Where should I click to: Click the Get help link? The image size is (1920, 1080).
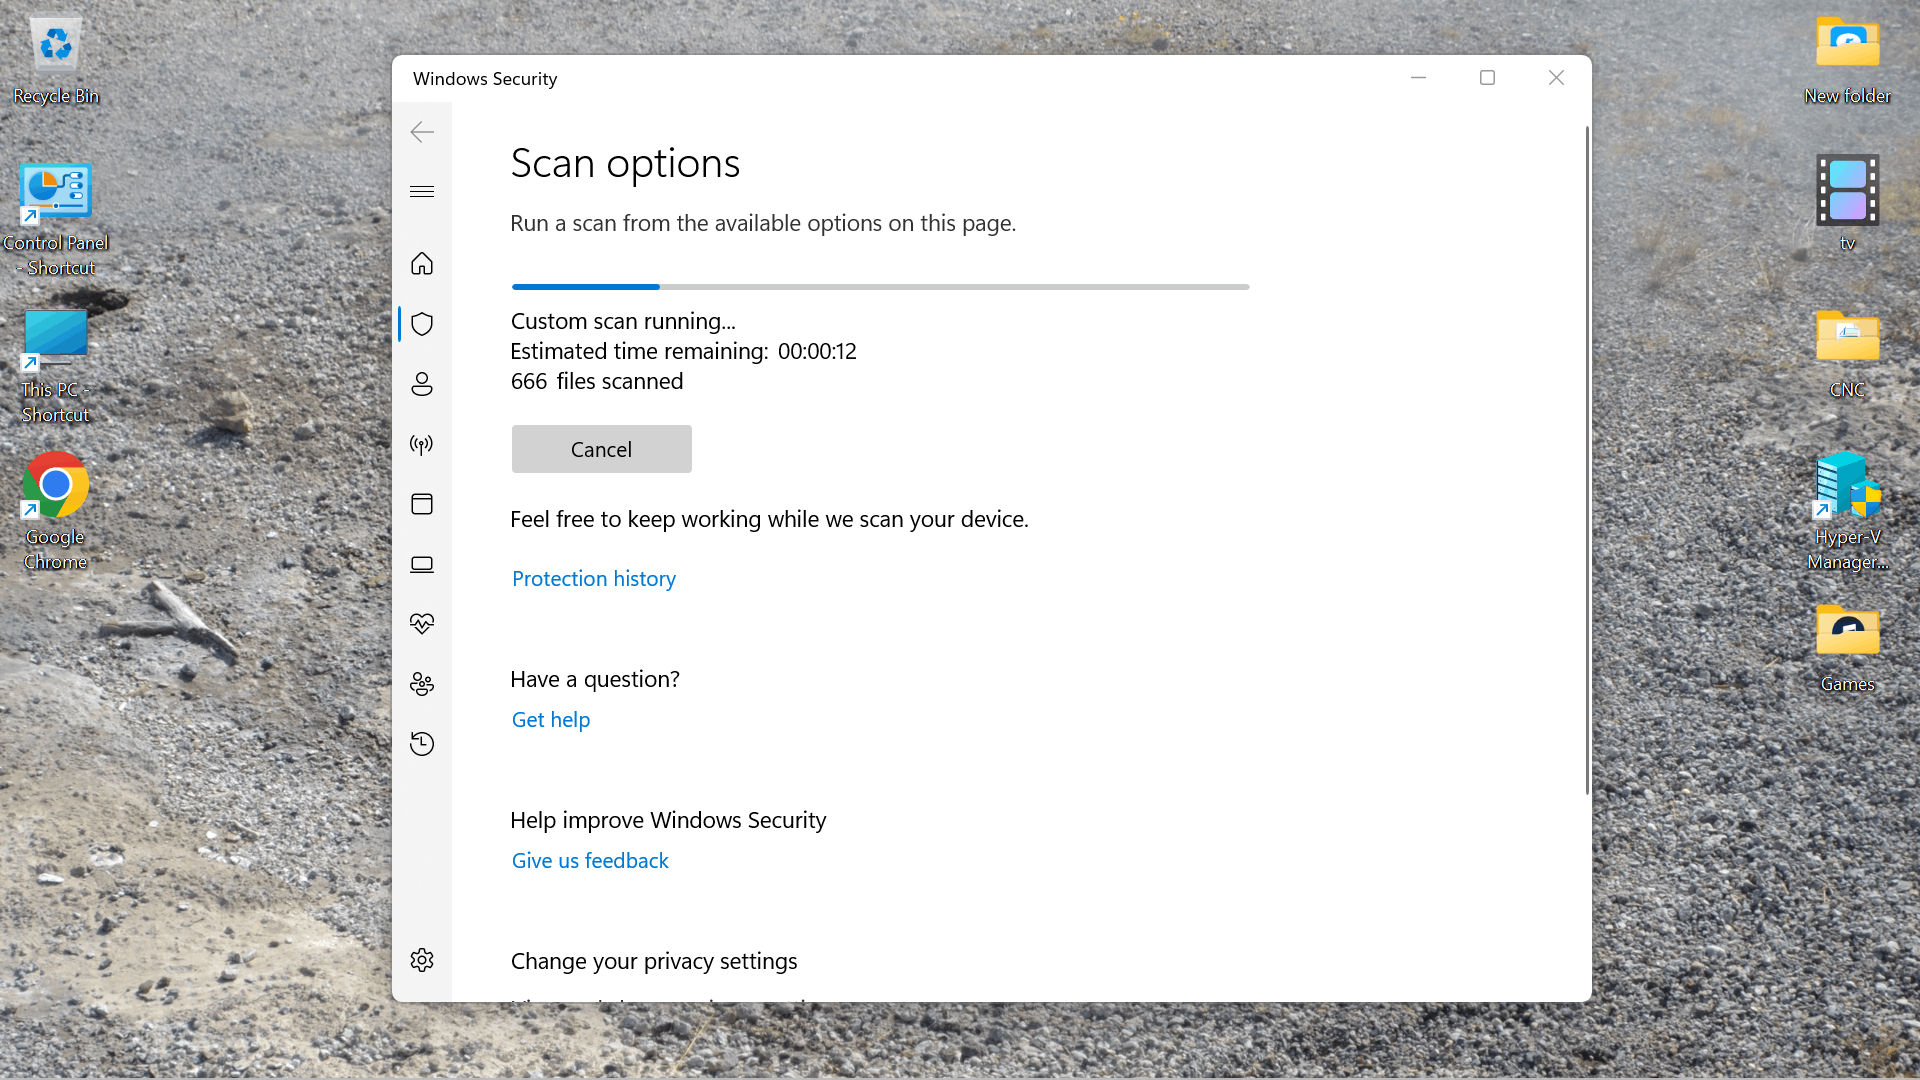[551, 720]
